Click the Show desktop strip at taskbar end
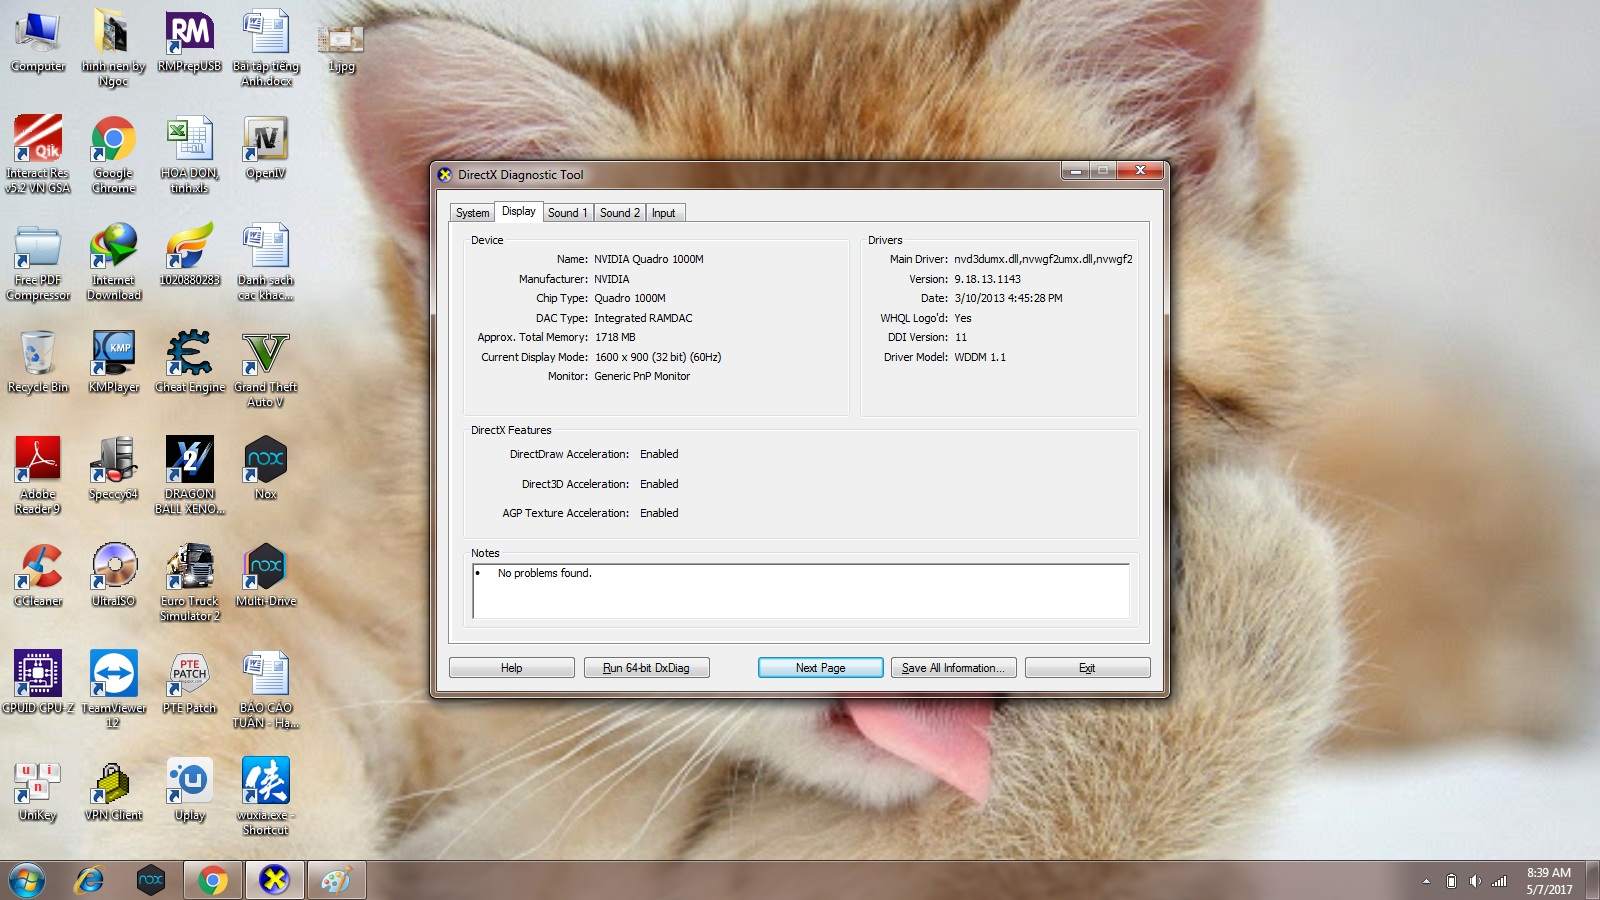This screenshot has height=900, width=1600. [x=1592, y=881]
